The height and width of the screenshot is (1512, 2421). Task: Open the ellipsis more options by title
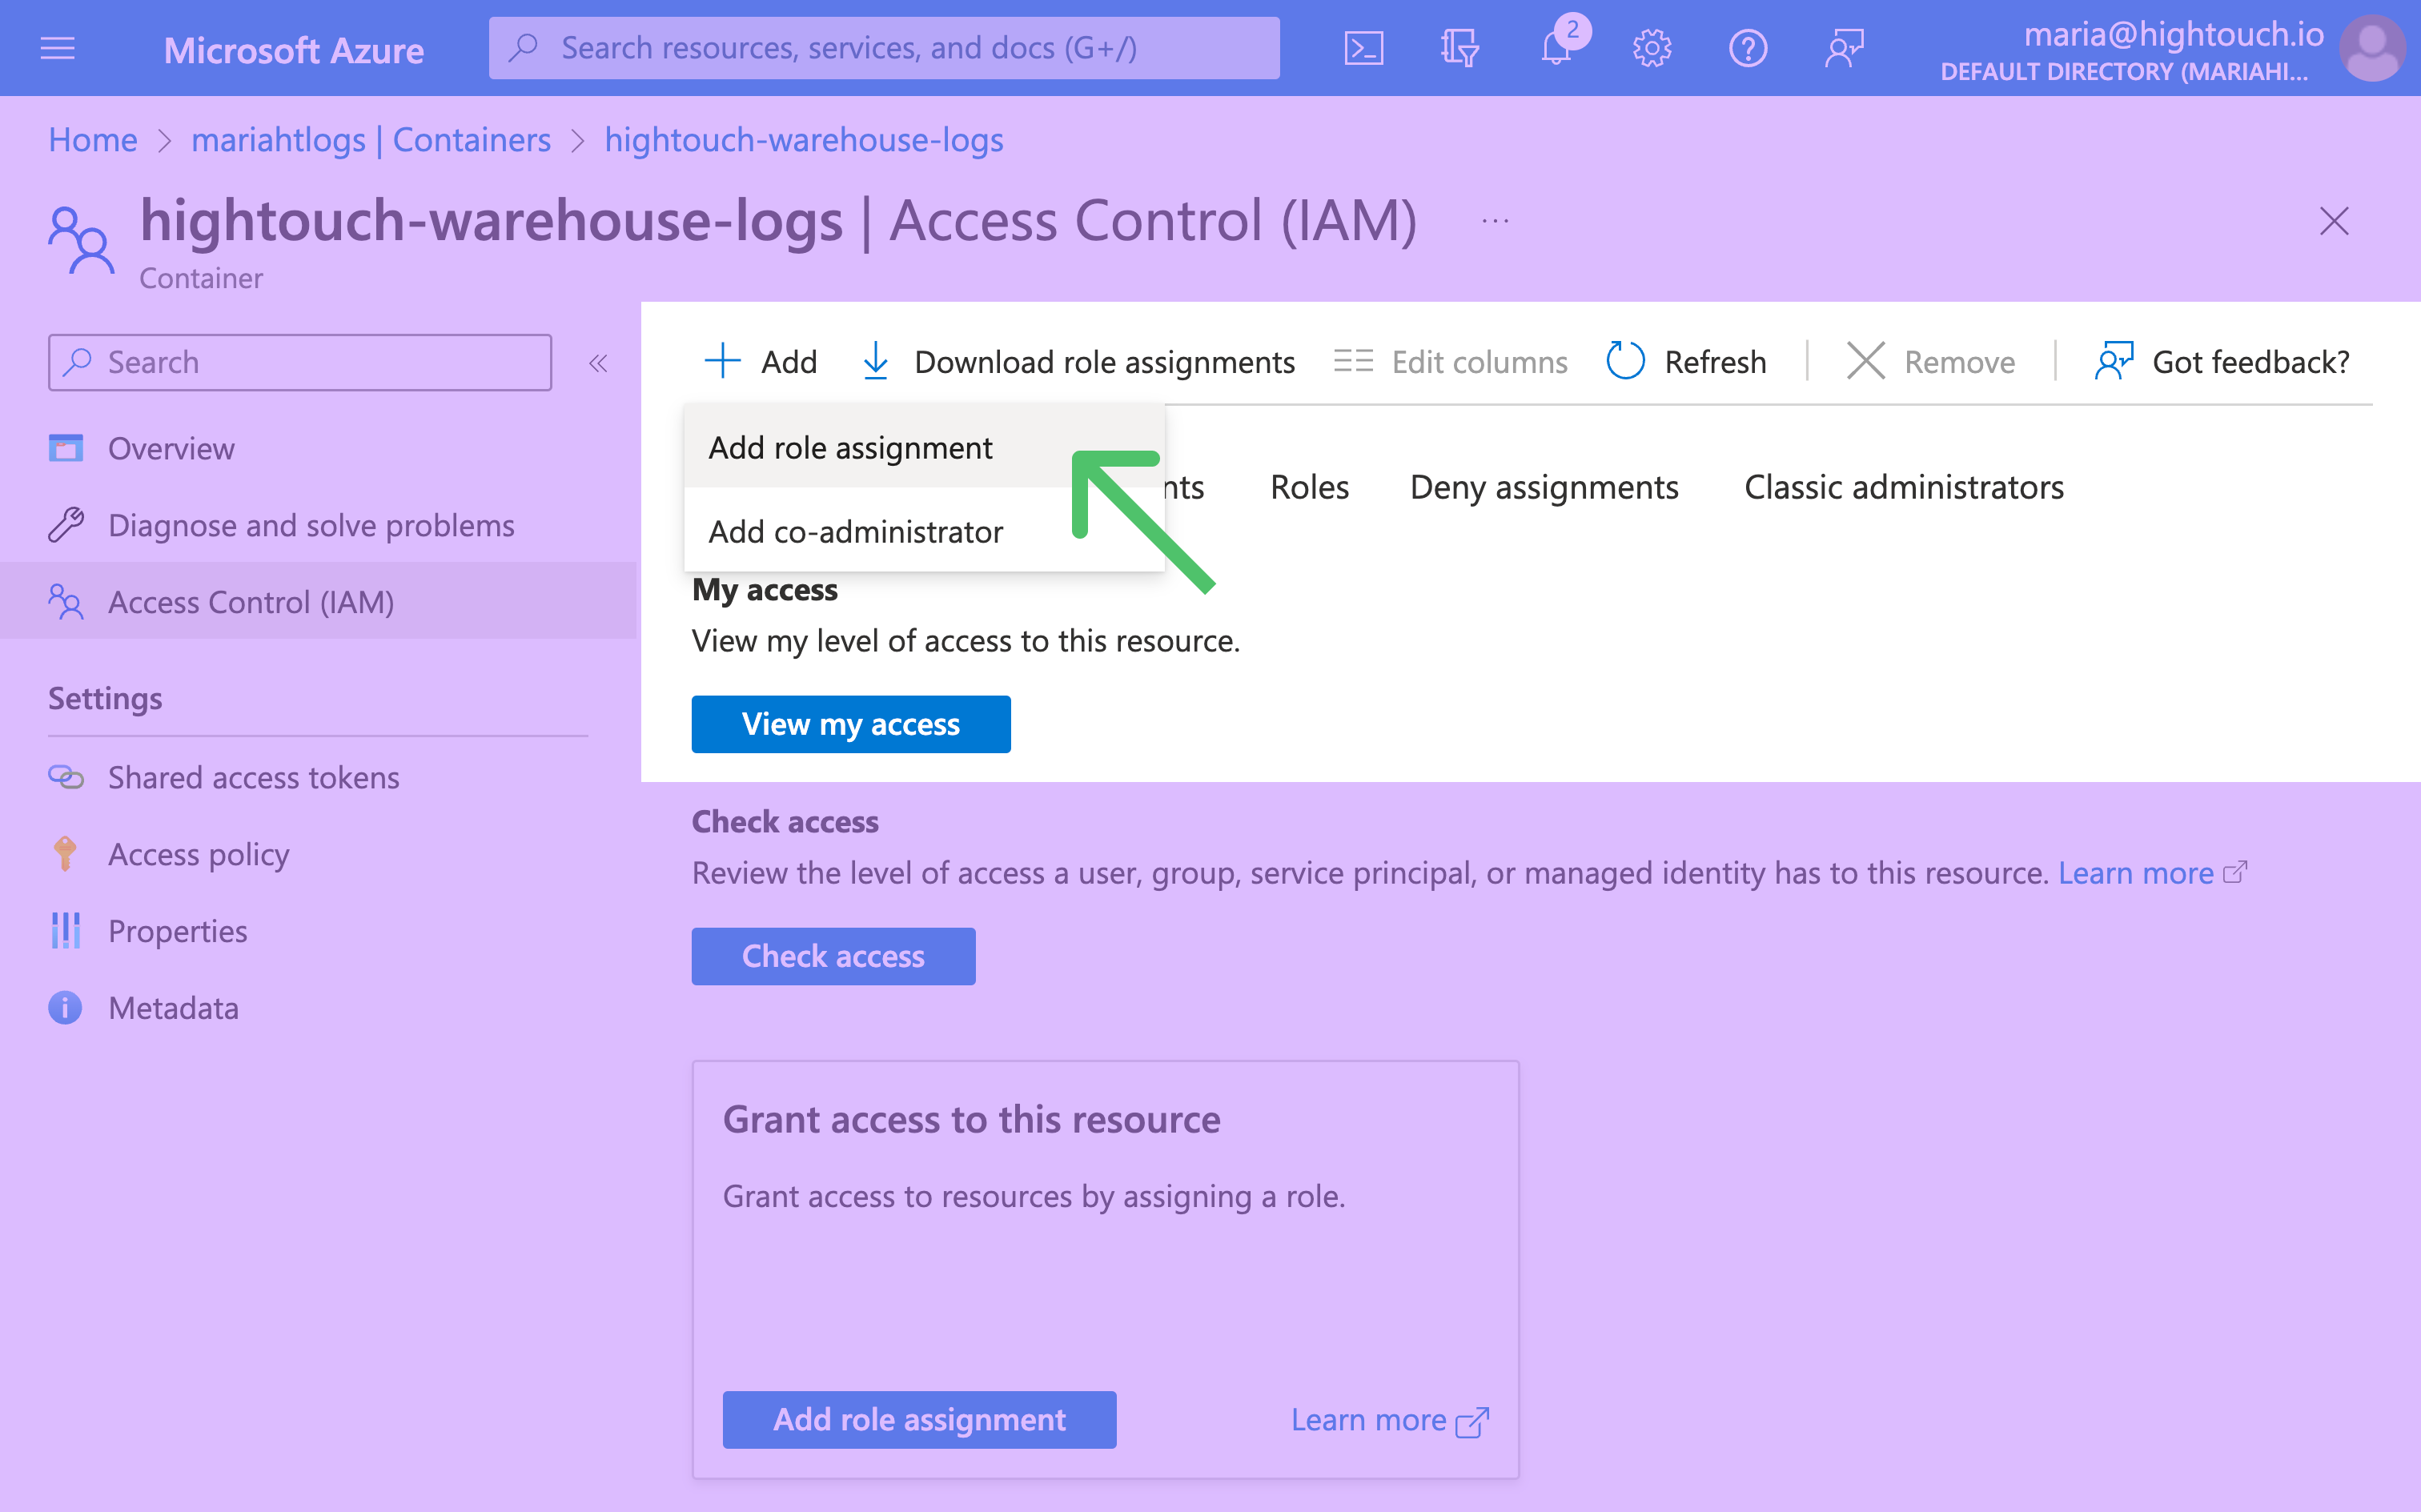[1495, 221]
